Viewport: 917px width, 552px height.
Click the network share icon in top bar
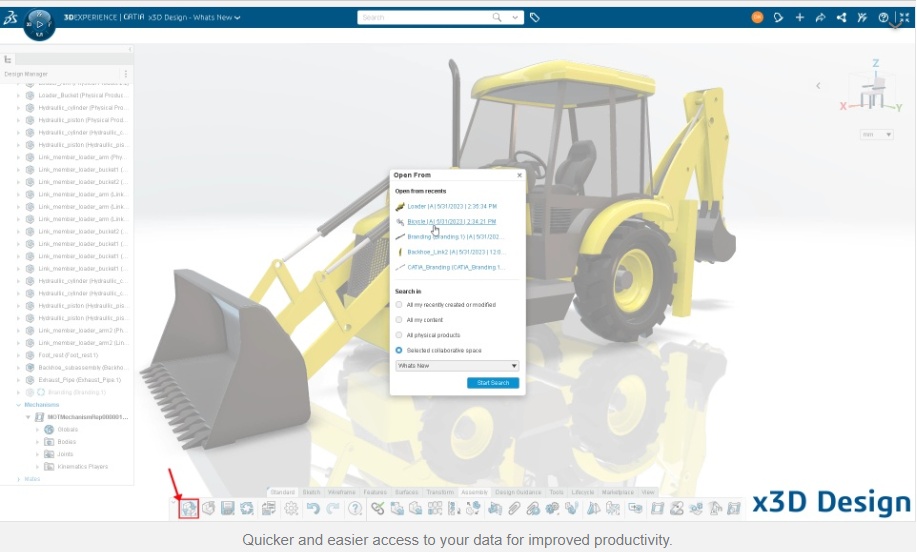842,18
